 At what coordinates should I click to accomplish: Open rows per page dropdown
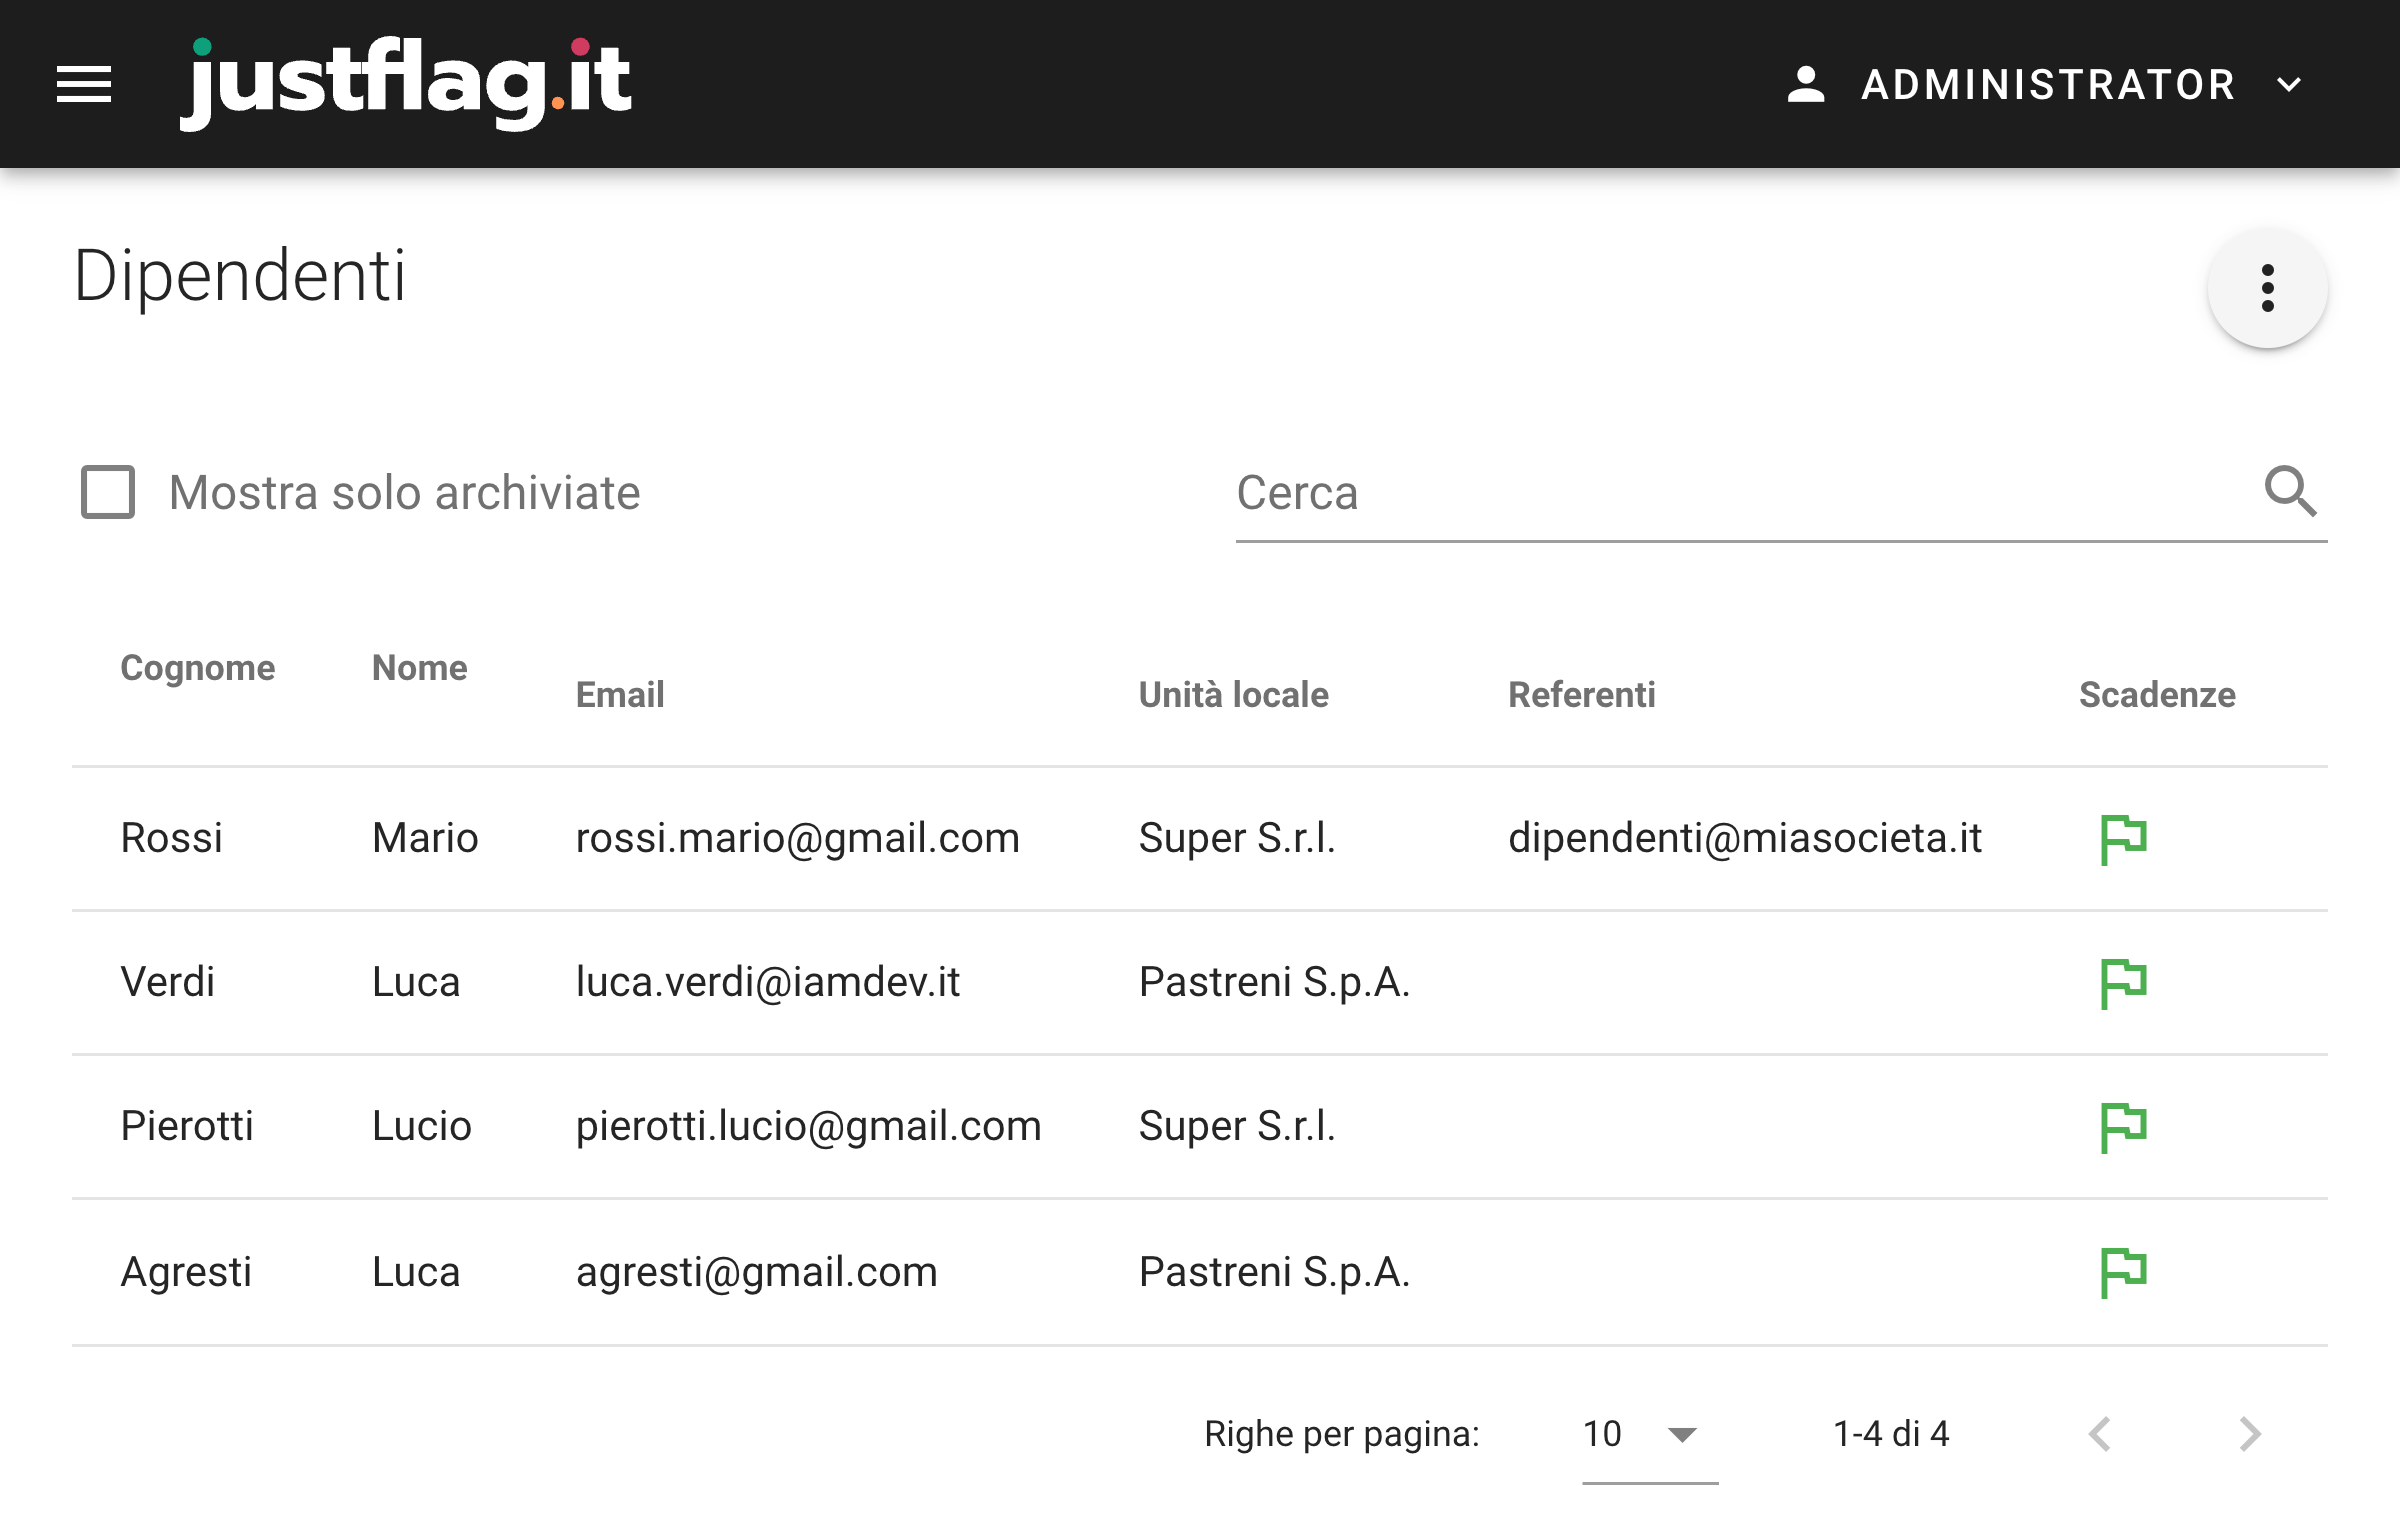pyautogui.click(x=1649, y=1434)
